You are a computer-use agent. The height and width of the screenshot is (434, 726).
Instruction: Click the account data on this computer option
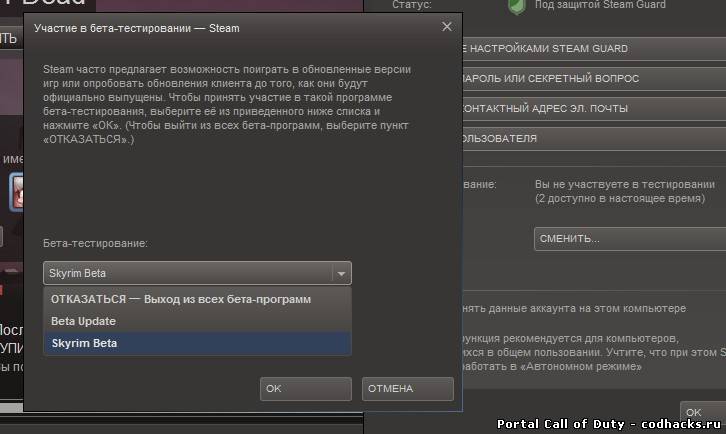coord(574,308)
